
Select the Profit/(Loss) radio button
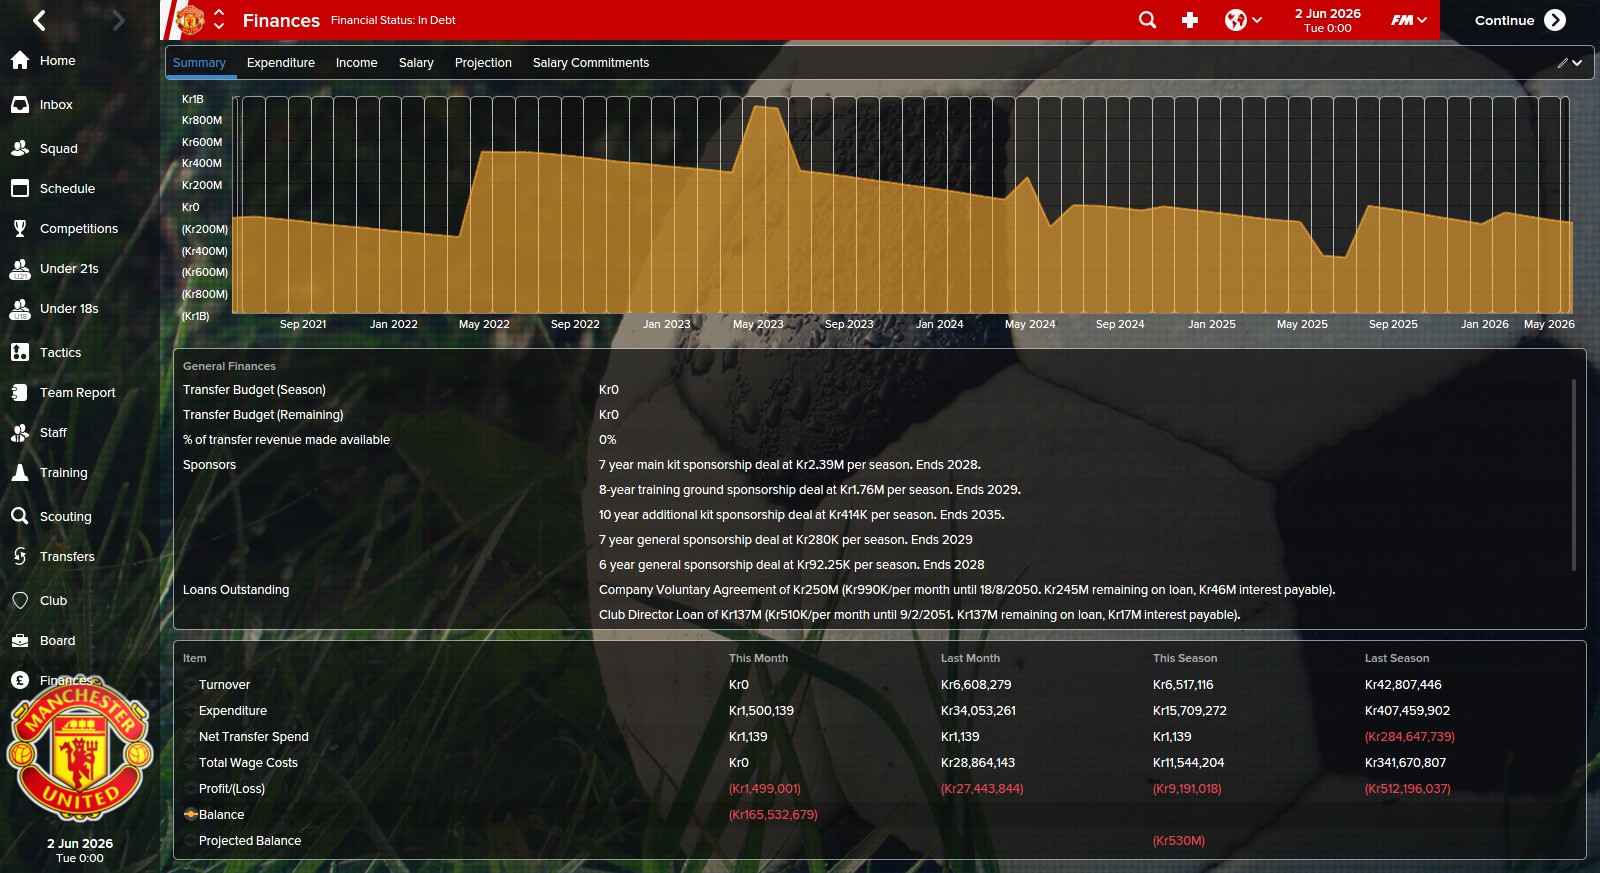pyautogui.click(x=190, y=789)
